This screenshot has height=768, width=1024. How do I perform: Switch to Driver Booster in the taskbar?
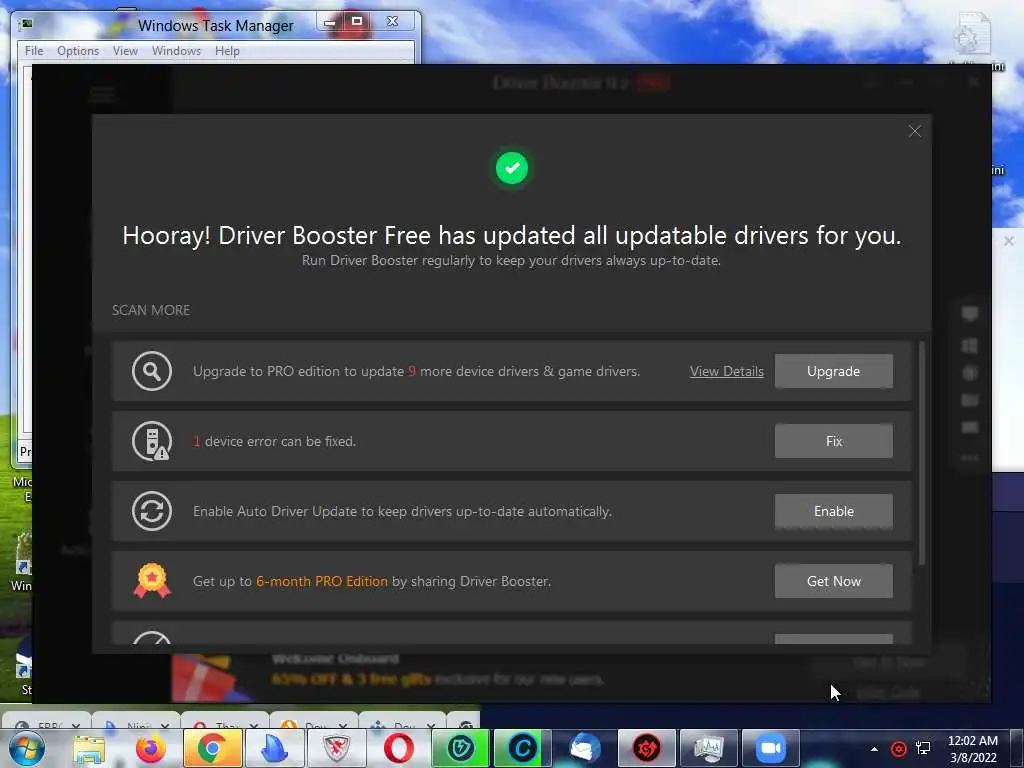pos(646,748)
